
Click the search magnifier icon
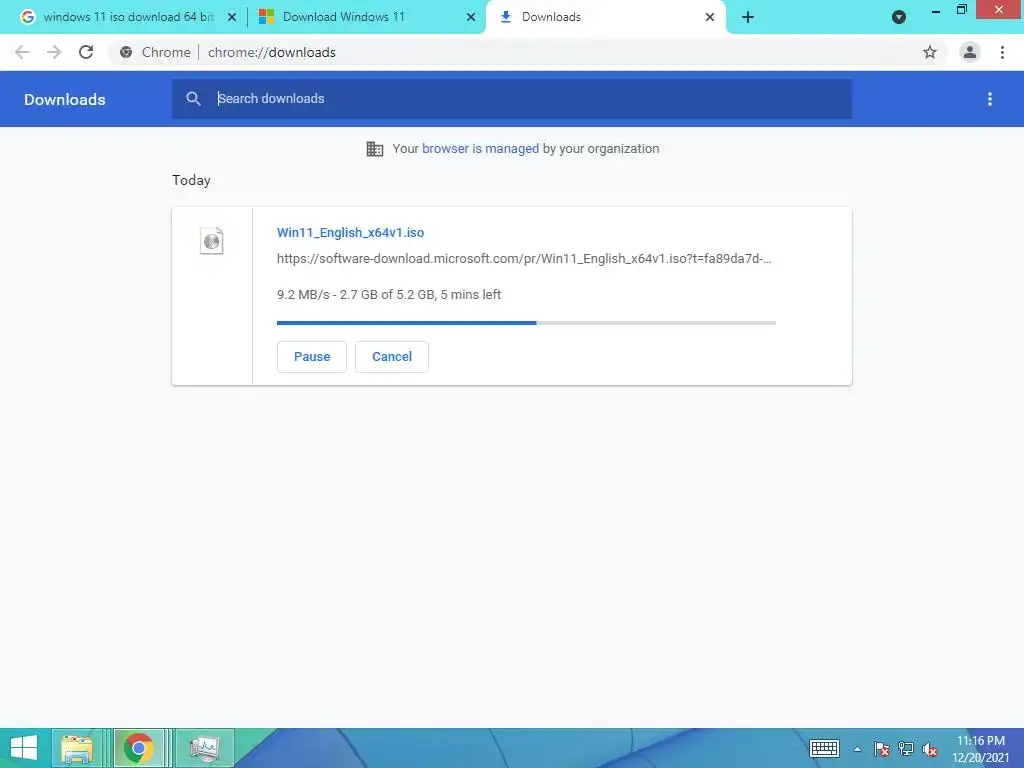pos(193,99)
